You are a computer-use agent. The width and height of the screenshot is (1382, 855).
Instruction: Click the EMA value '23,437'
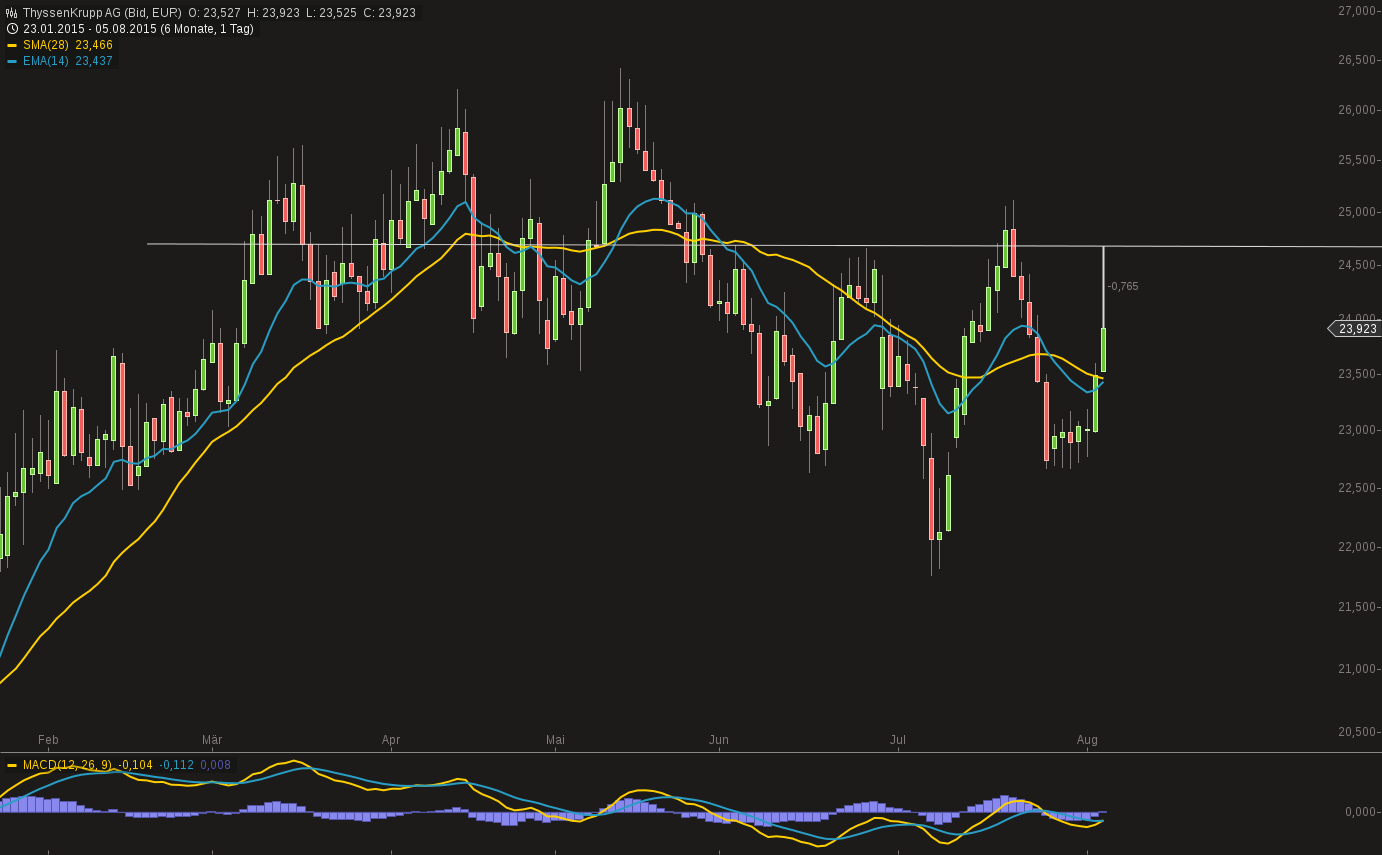tap(94, 61)
